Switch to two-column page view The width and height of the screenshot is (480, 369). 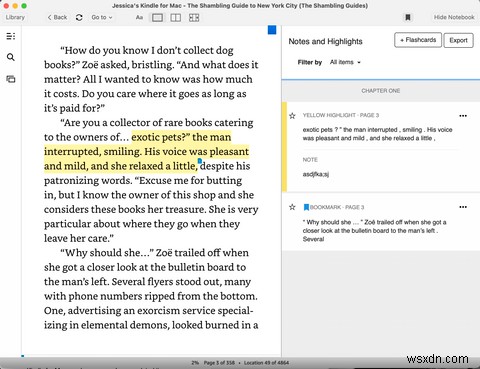point(176,17)
